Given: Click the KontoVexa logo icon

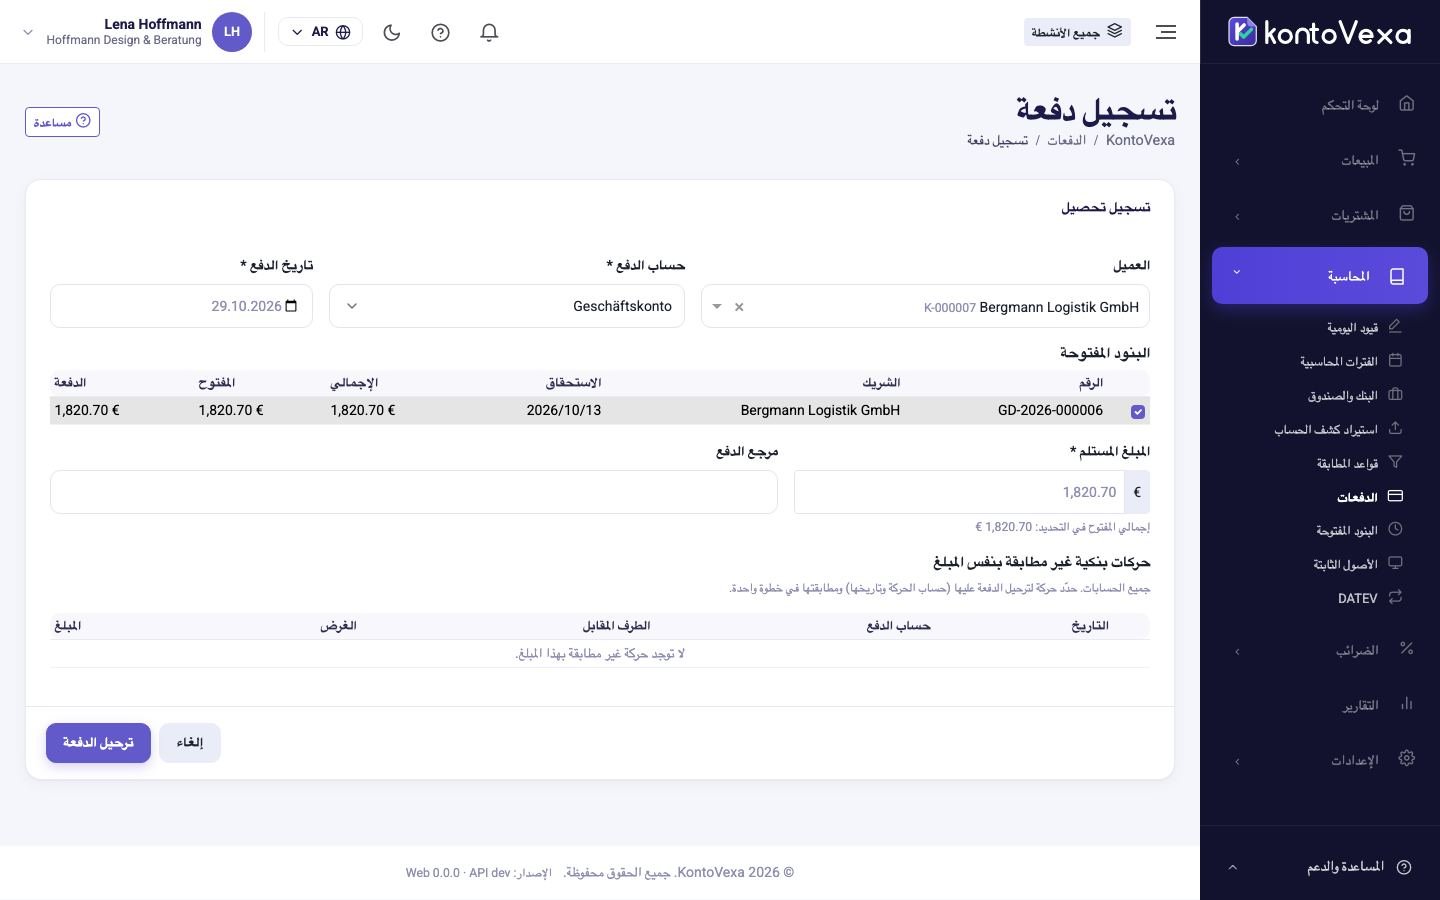Looking at the screenshot, I should pyautogui.click(x=1242, y=32).
